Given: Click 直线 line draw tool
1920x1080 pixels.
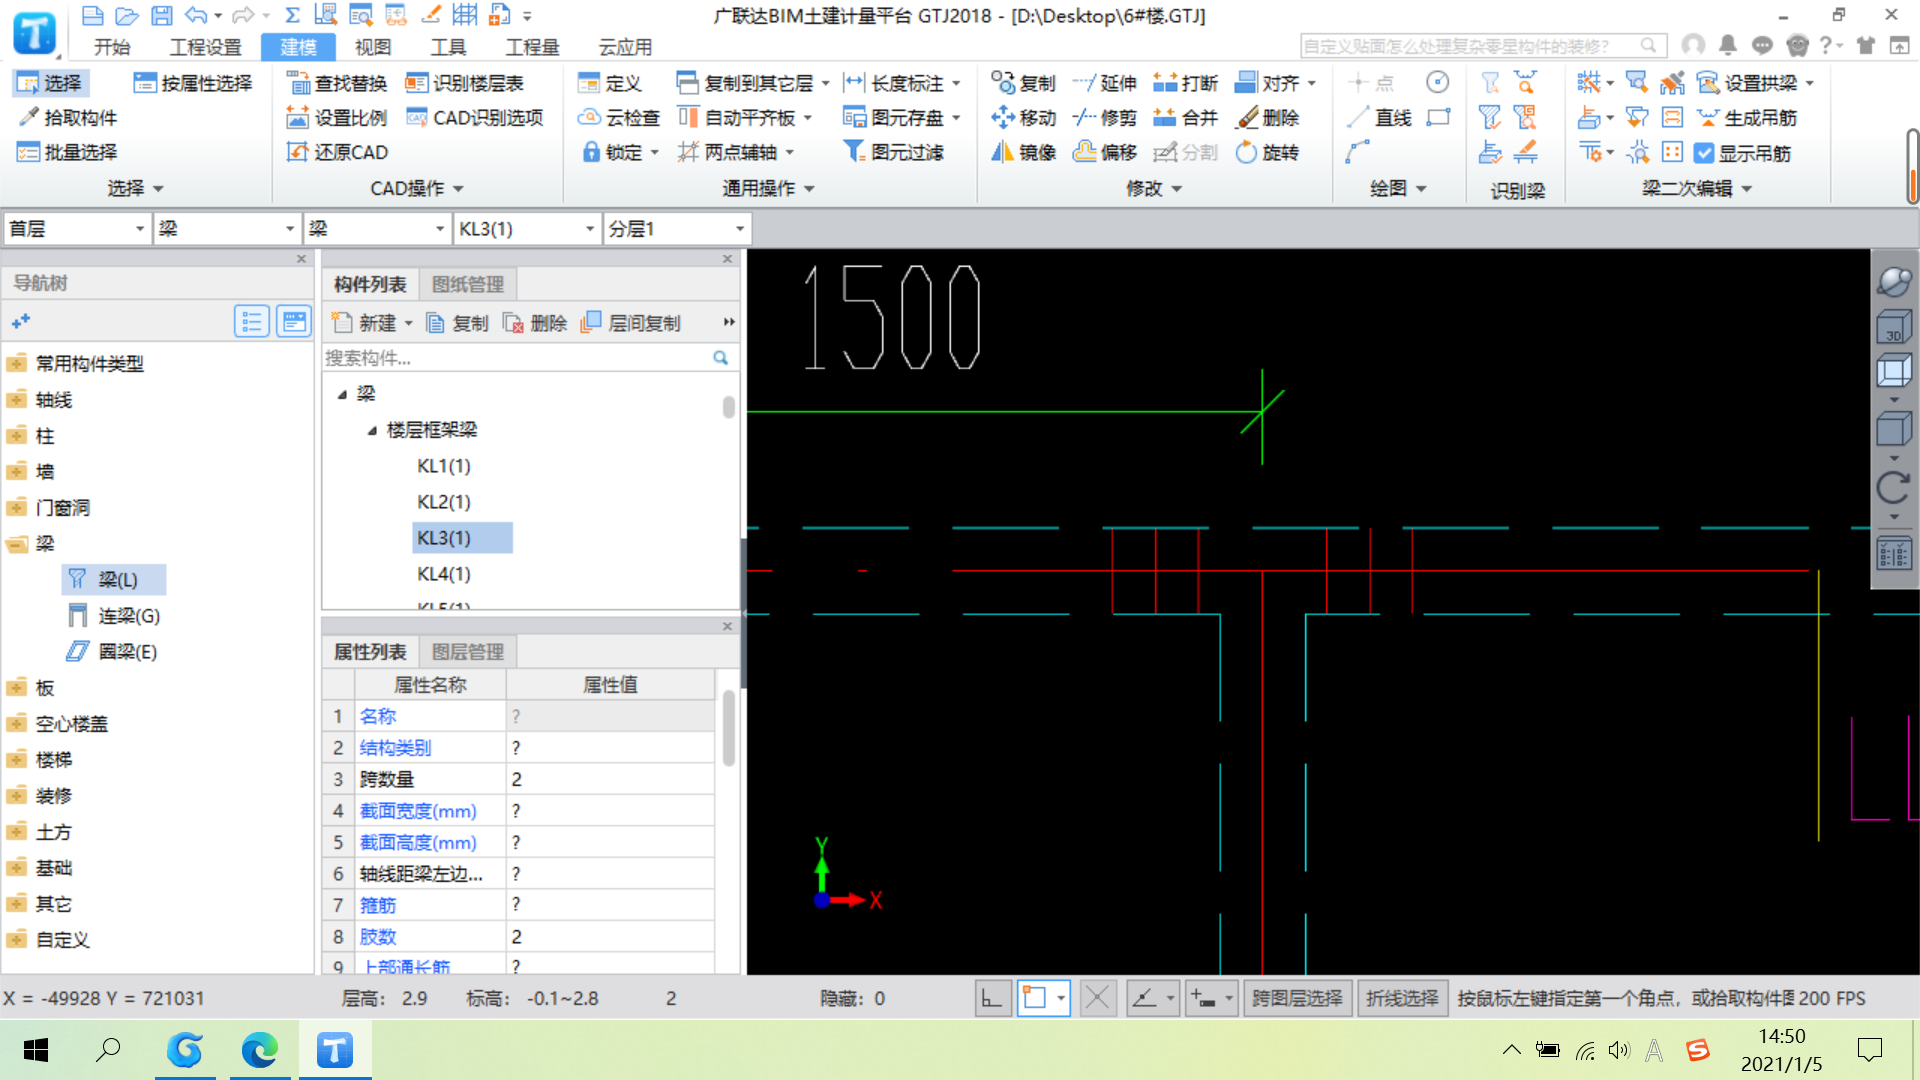Looking at the screenshot, I should point(1379,118).
